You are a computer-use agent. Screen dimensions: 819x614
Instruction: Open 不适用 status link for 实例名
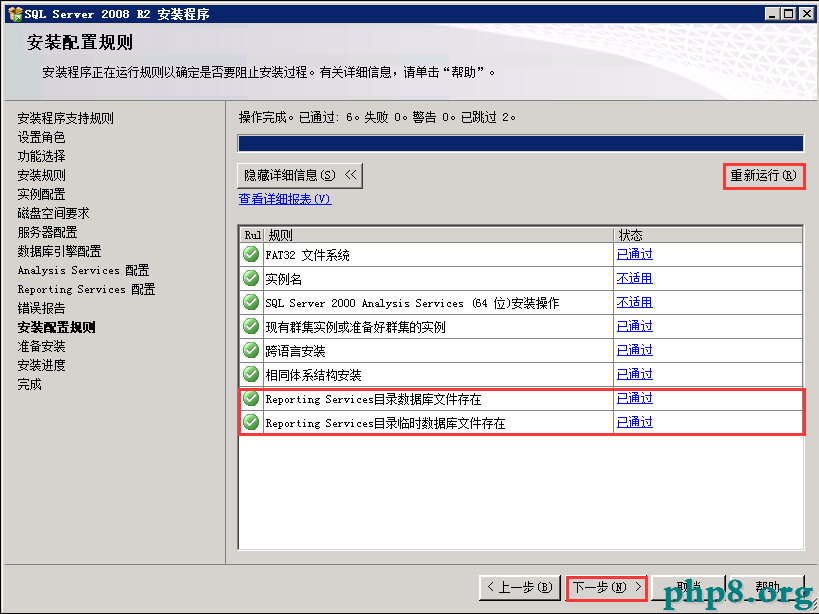(x=635, y=278)
